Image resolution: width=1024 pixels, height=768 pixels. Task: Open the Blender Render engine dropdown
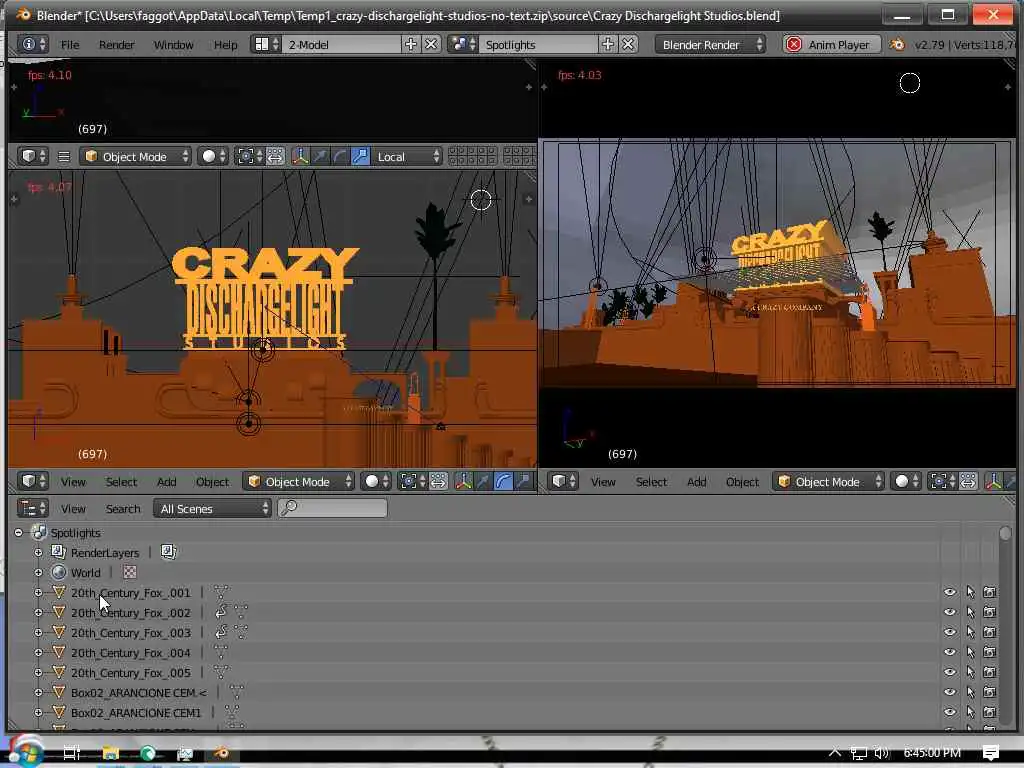tap(710, 44)
